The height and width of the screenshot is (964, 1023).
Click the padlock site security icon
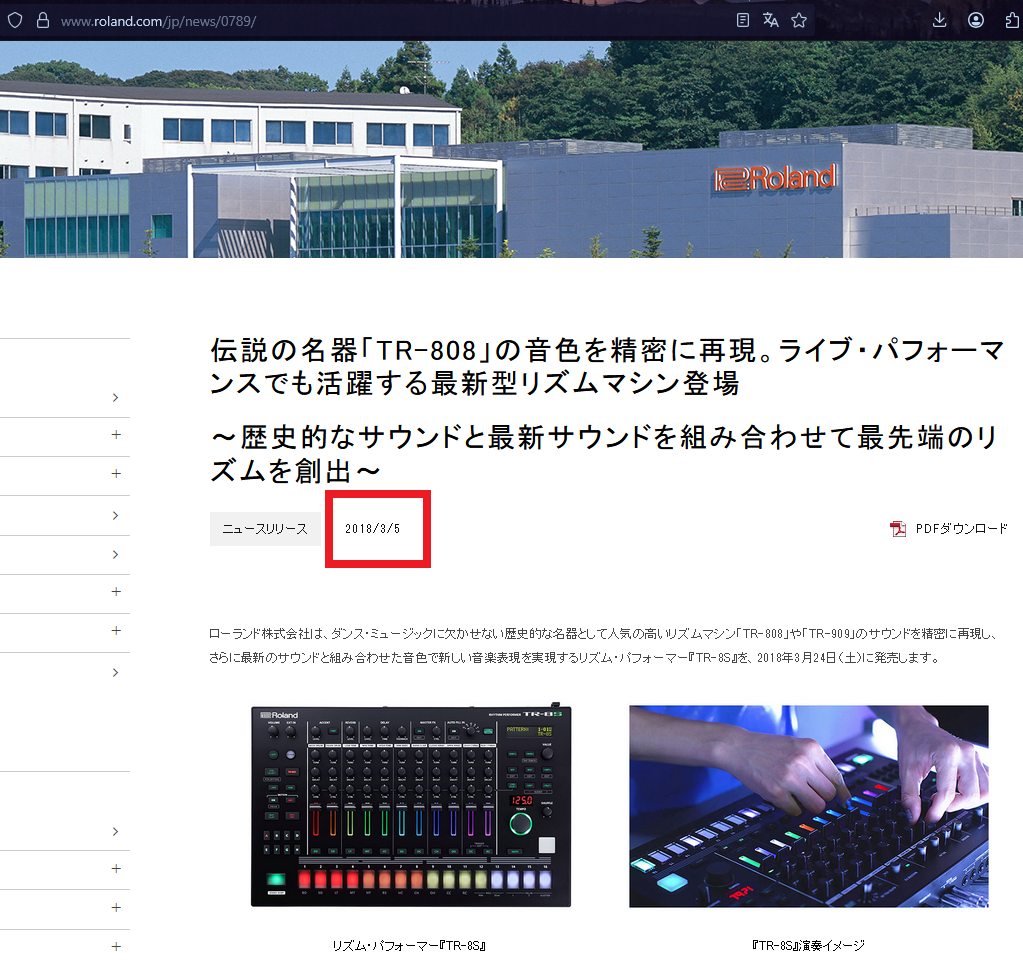click(42, 21)
